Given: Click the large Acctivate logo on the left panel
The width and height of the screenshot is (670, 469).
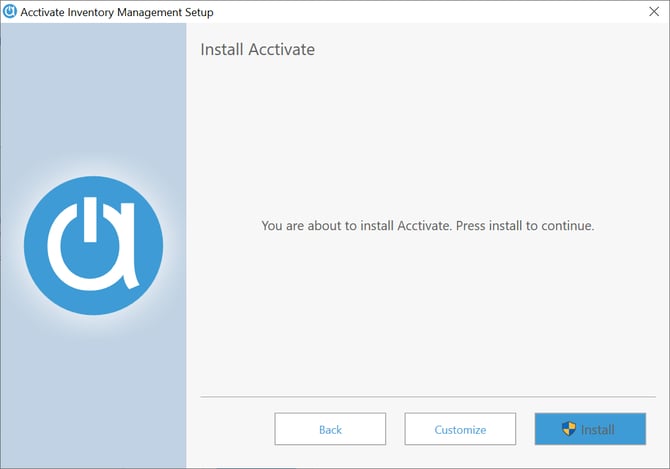Looking at the screenshot, I should coord(94,246).
